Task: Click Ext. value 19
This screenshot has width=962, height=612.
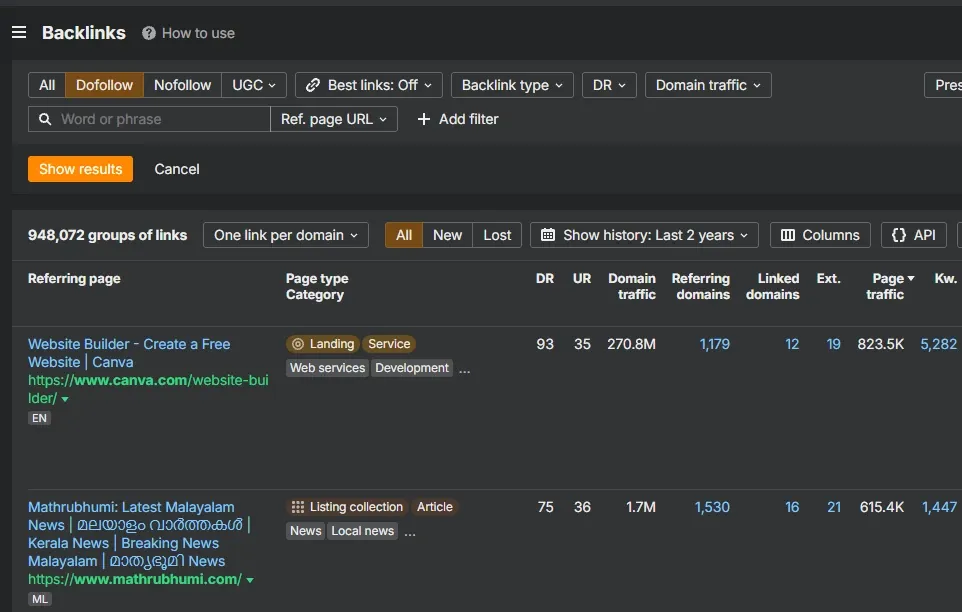Action: tap(833, 344)
